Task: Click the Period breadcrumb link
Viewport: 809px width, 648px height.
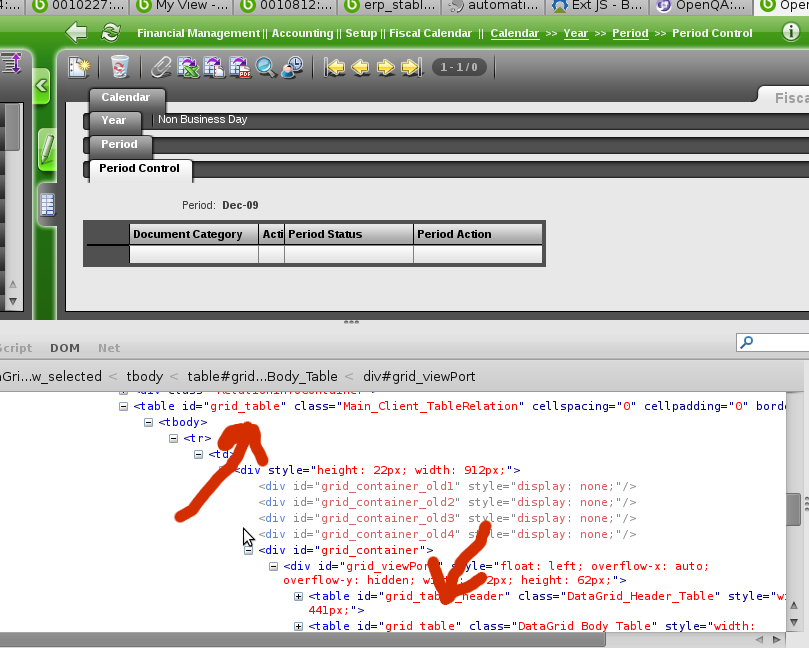Action: tap(630, 33)
